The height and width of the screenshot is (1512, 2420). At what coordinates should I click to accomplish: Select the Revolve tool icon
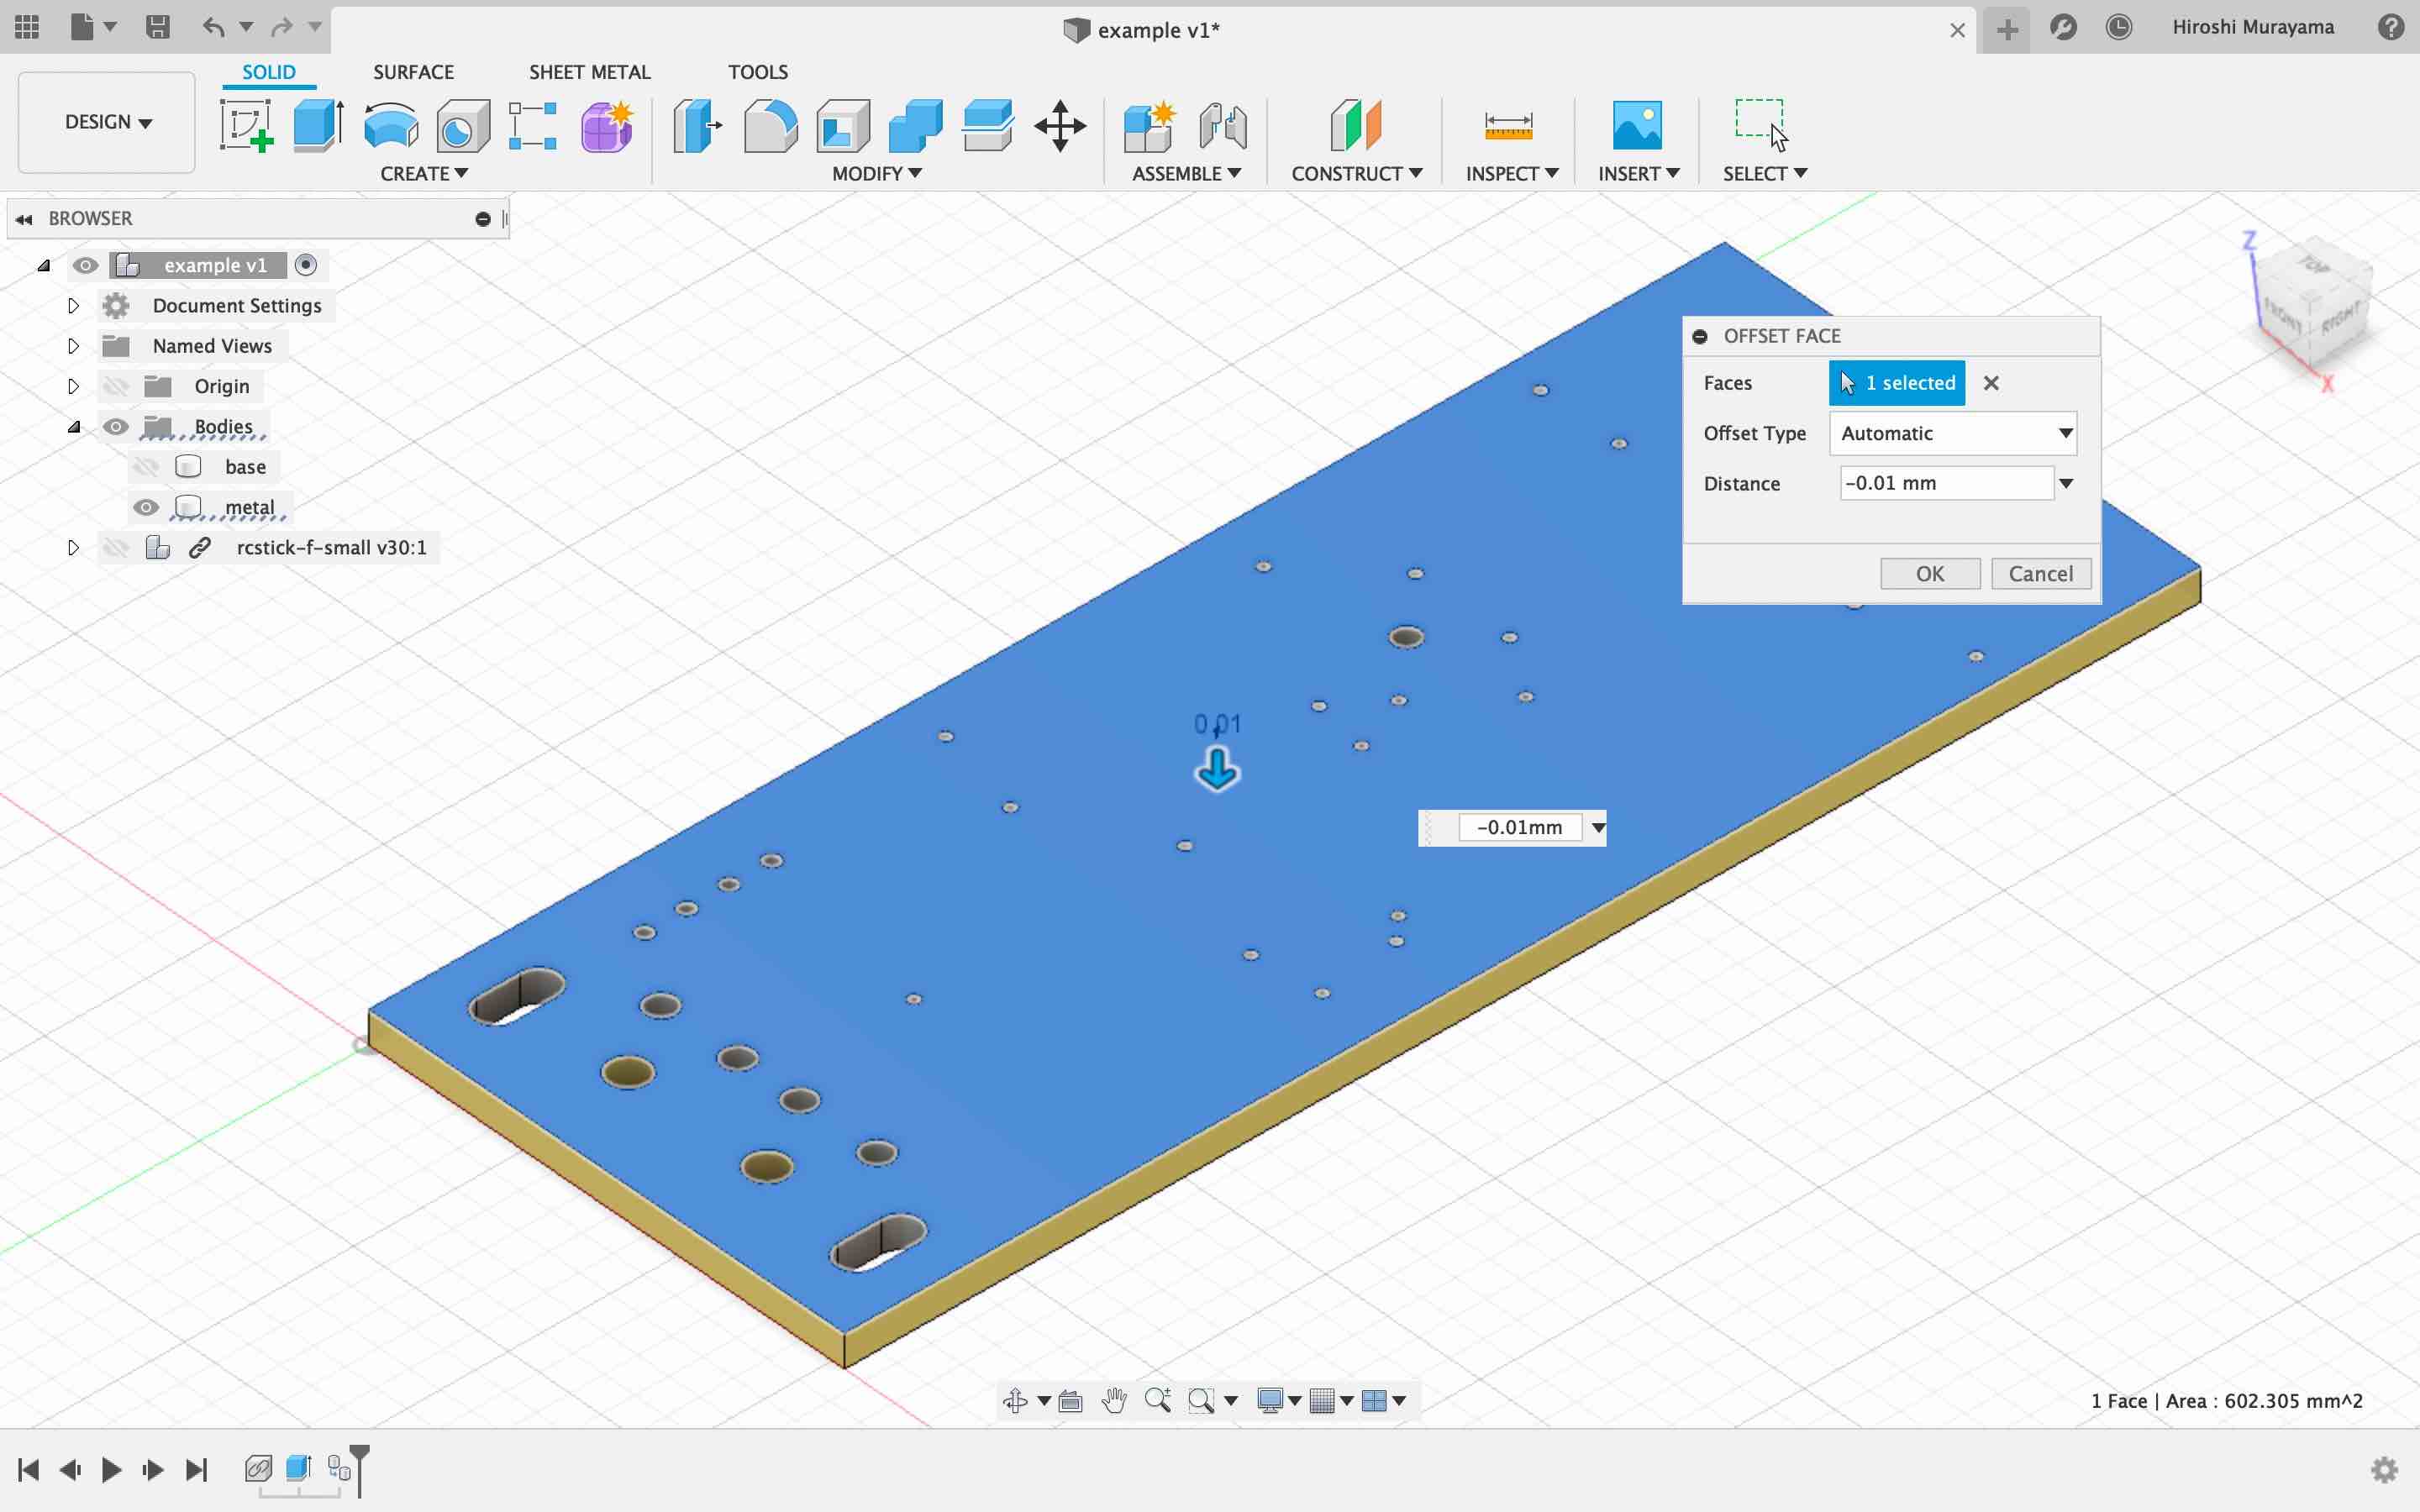tap(391, 125)
